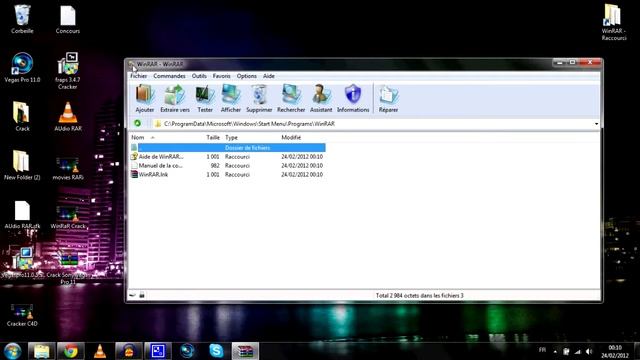Show hidden tray icons arrow
Screen dimensions: 640x360
point(555,351)
